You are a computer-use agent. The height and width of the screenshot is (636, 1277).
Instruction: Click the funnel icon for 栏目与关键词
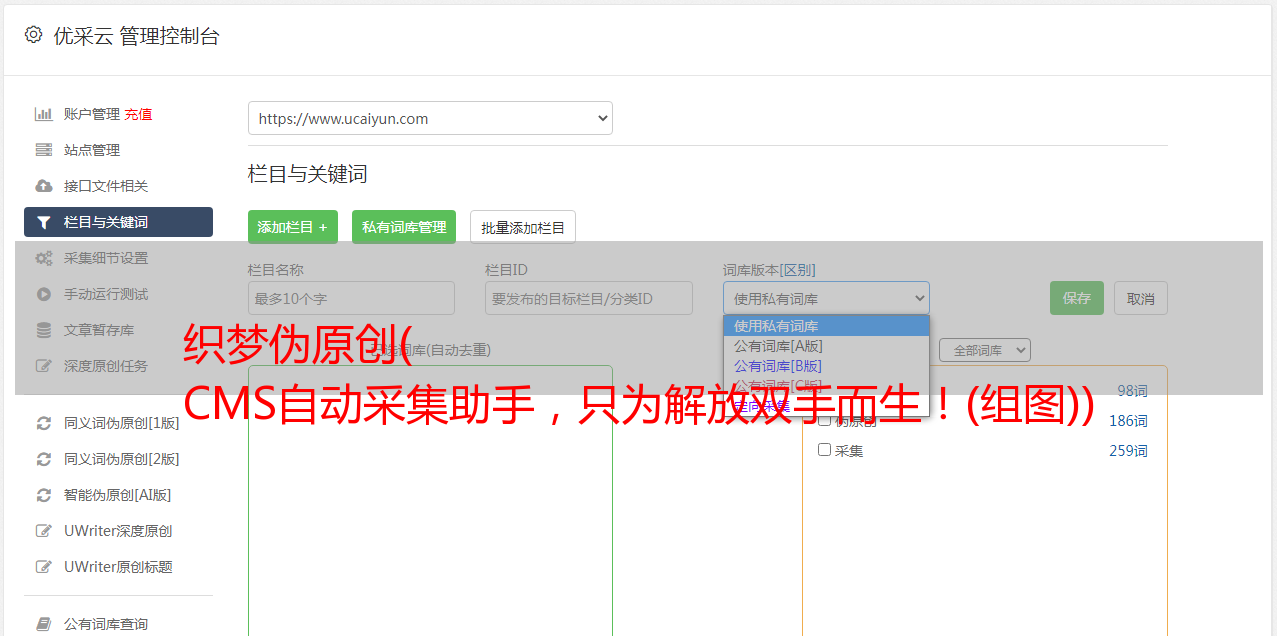tap(44, 222)
